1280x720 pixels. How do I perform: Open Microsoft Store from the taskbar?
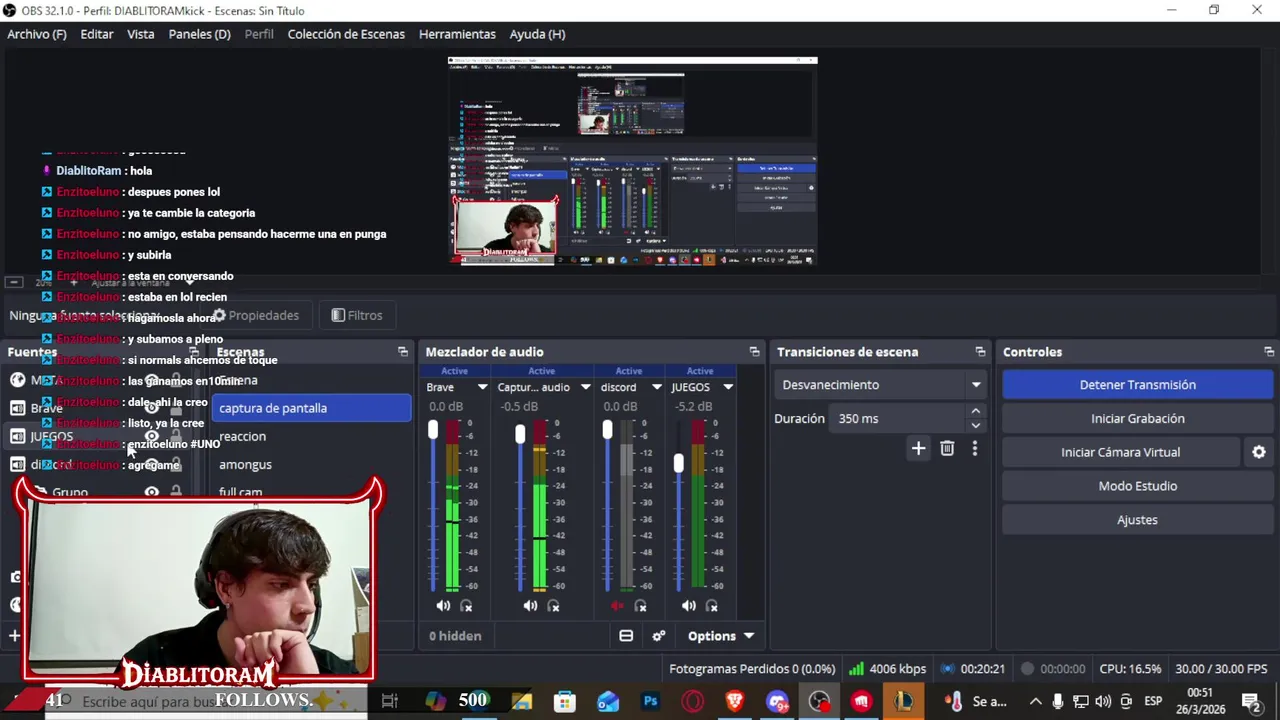pyautogui.click(x=565, y=702)
